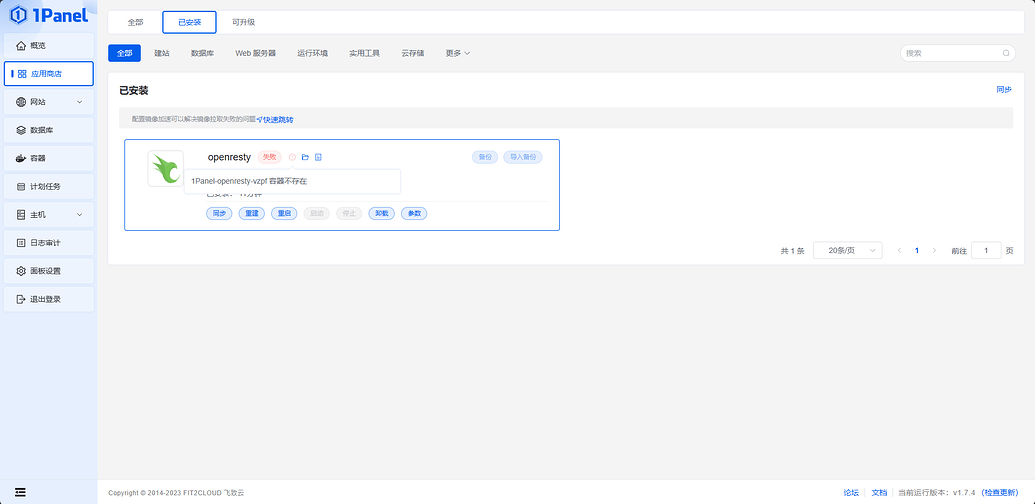This screenshot has height=504, width=1035.
Task: Click 退出登录 to log out
Action: click(x=49, y=299)
